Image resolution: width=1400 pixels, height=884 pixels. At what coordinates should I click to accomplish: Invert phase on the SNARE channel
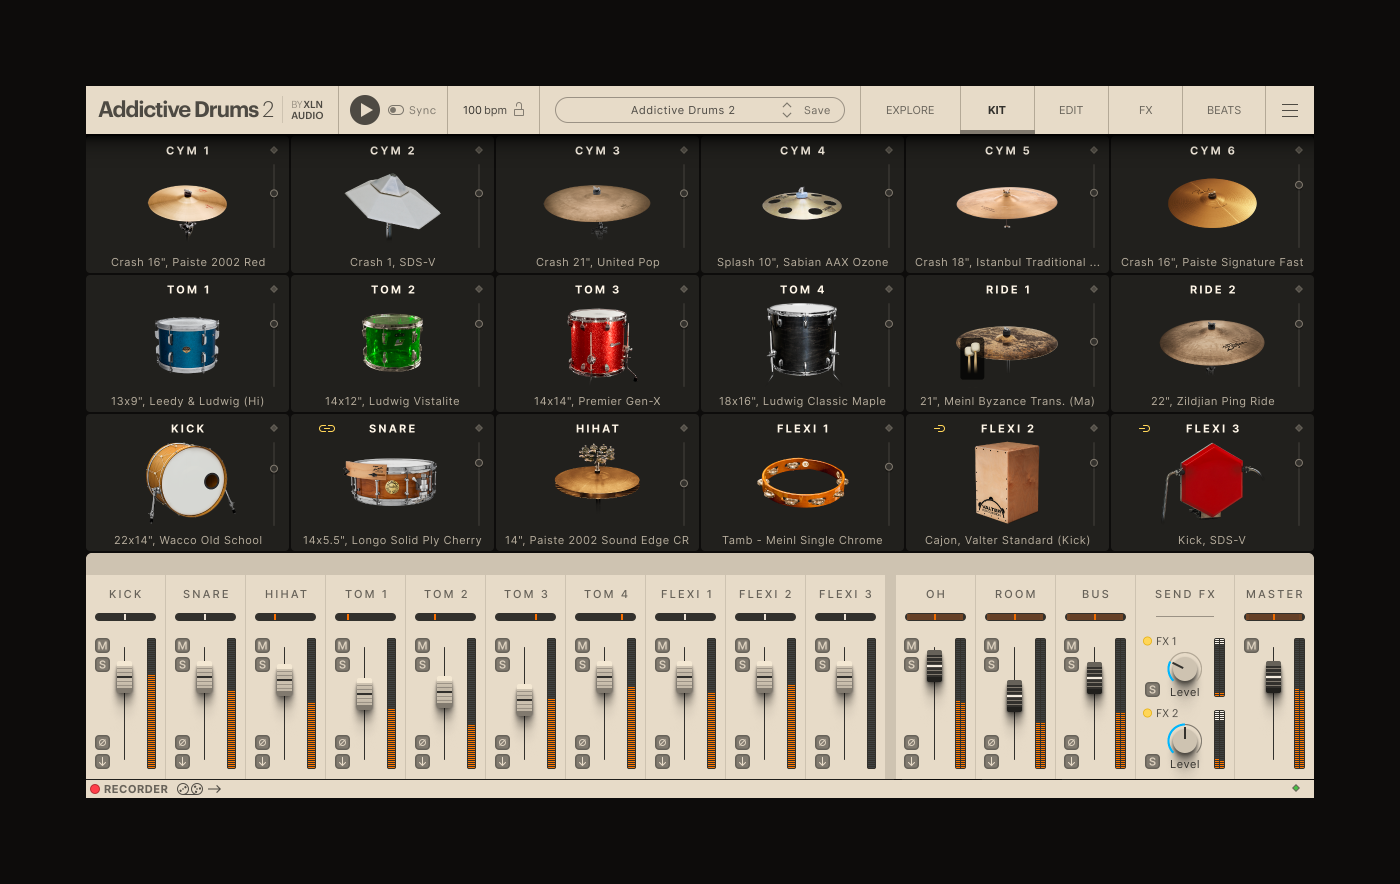182,742
